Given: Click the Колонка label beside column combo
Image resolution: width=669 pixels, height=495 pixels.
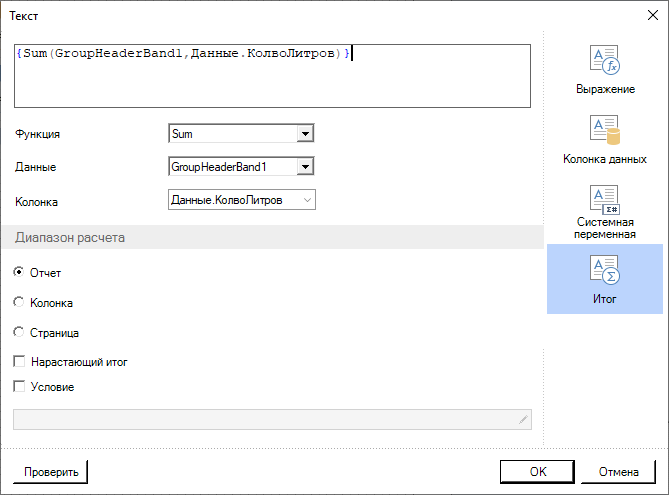Looking at the screenshot, I should 36,202.
